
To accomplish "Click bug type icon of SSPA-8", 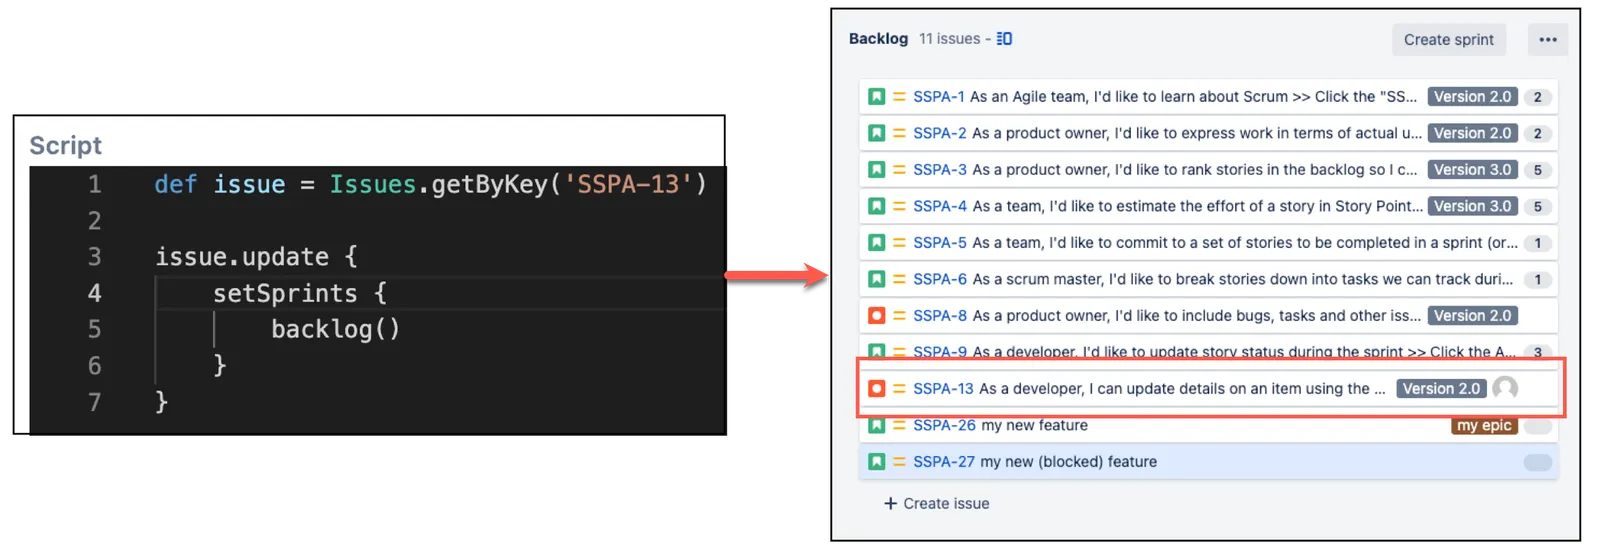I will pos(876,316).
